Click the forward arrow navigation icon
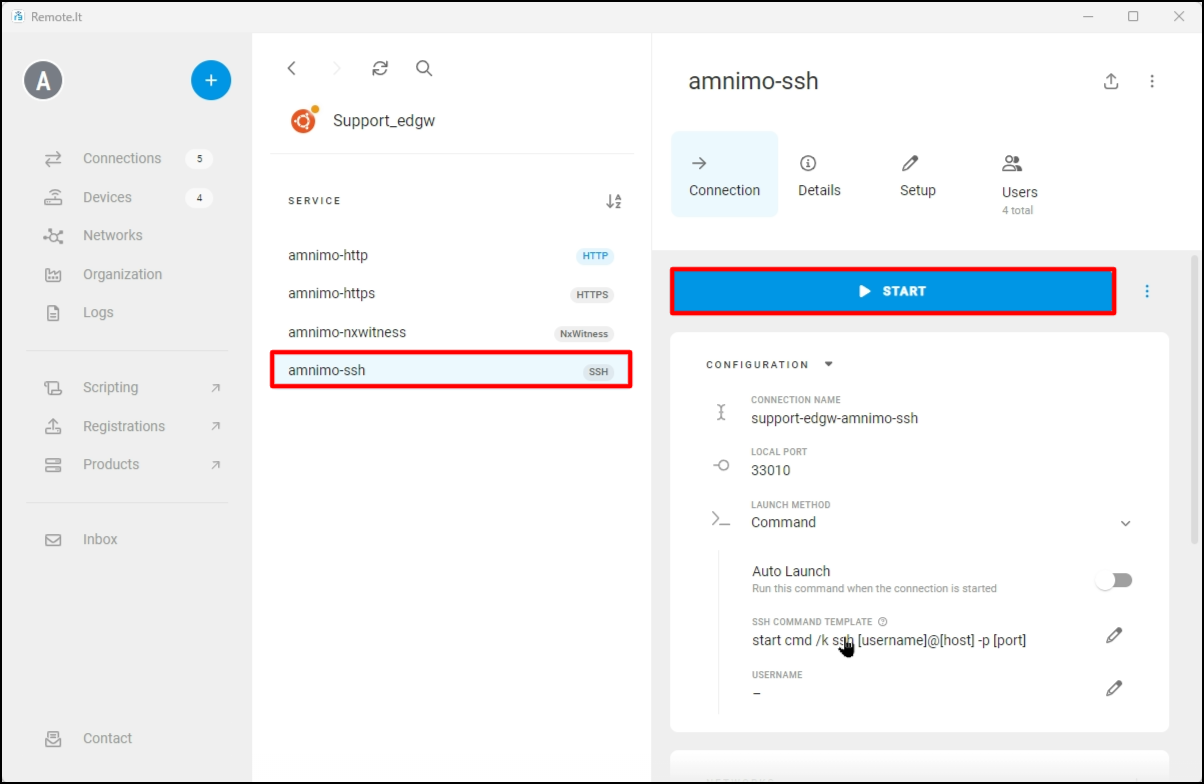This screenshot has height=784, width=1204. tap(336, 68)
